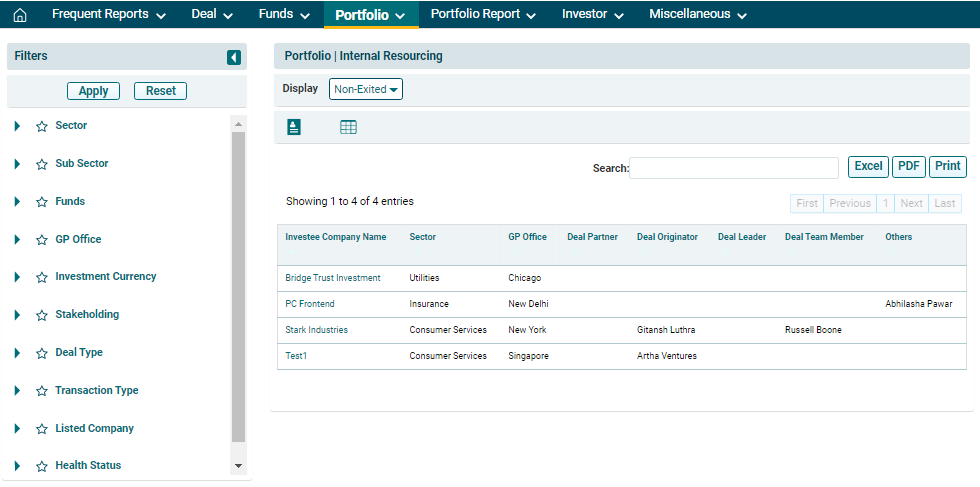The height and width of the screenshot is (487, 980).
Task: Click the star icon beside Stakeholding
Action: [x=42, y=315]
